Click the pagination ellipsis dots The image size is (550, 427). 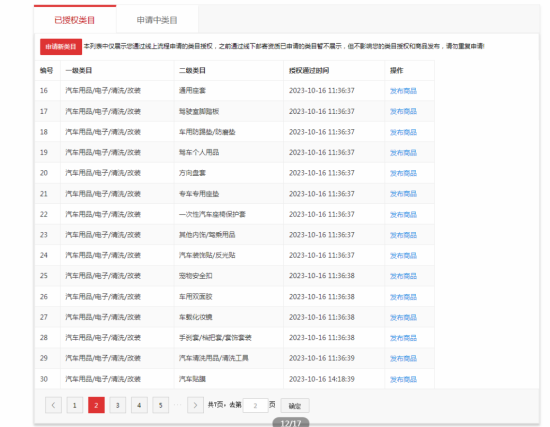[178, 405]
